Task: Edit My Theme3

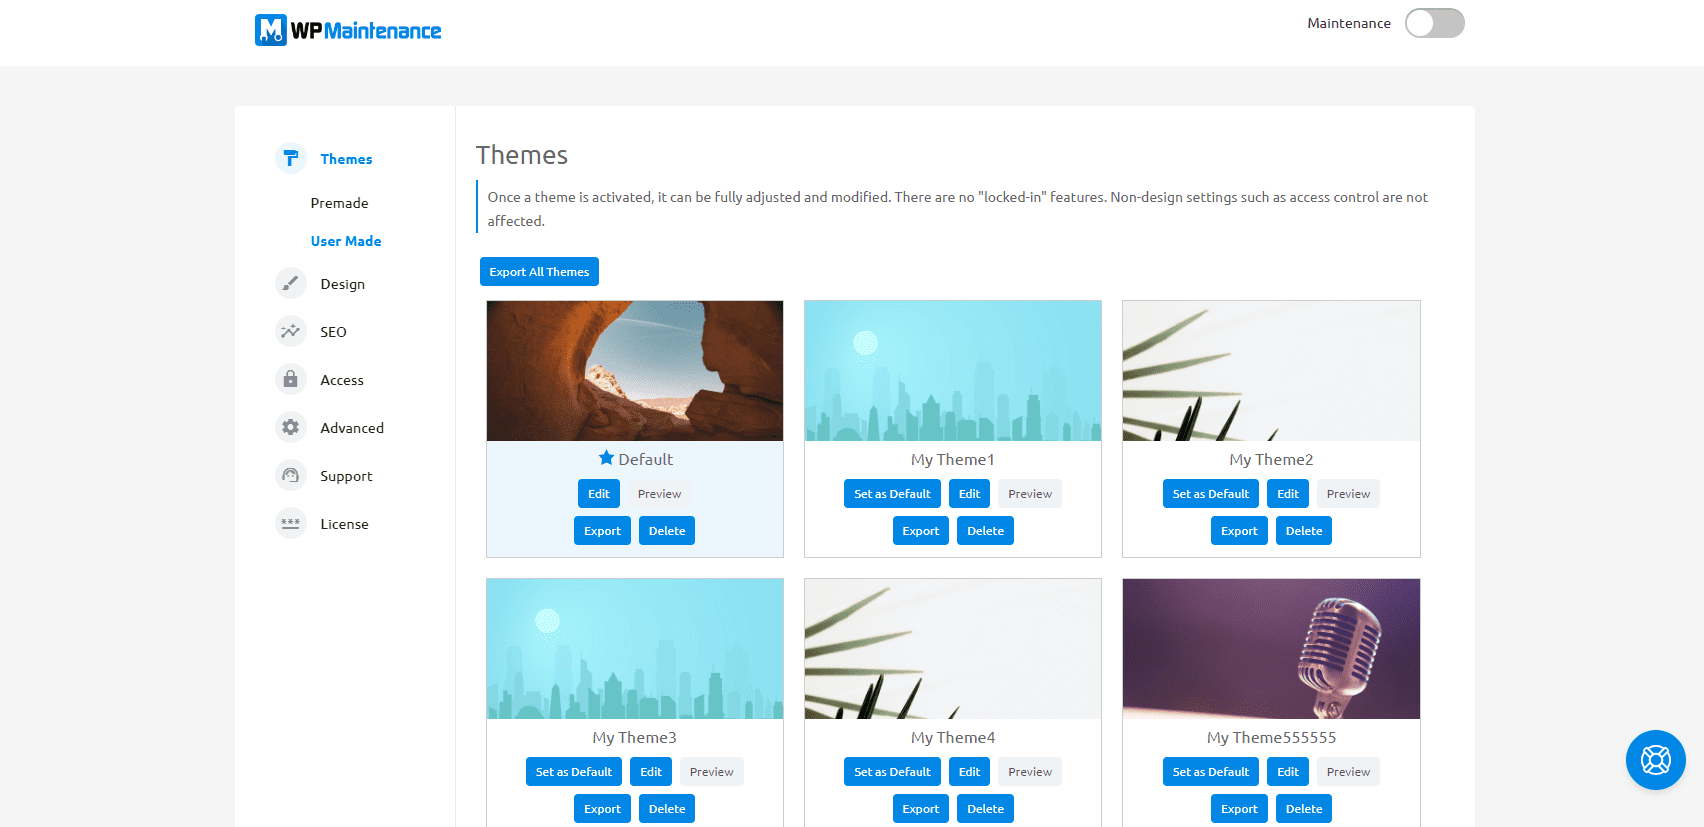Action: click(x=651, y=772)
